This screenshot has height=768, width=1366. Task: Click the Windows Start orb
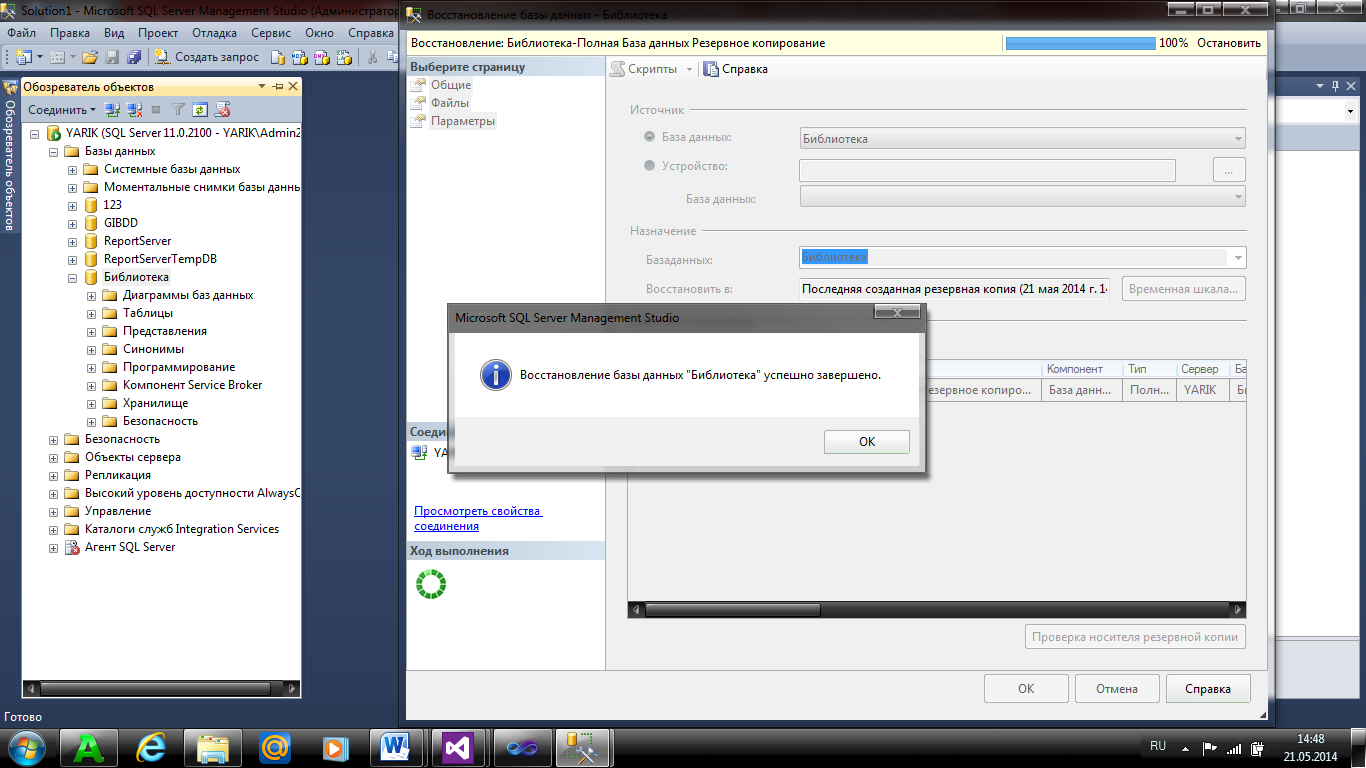[26, 746]
